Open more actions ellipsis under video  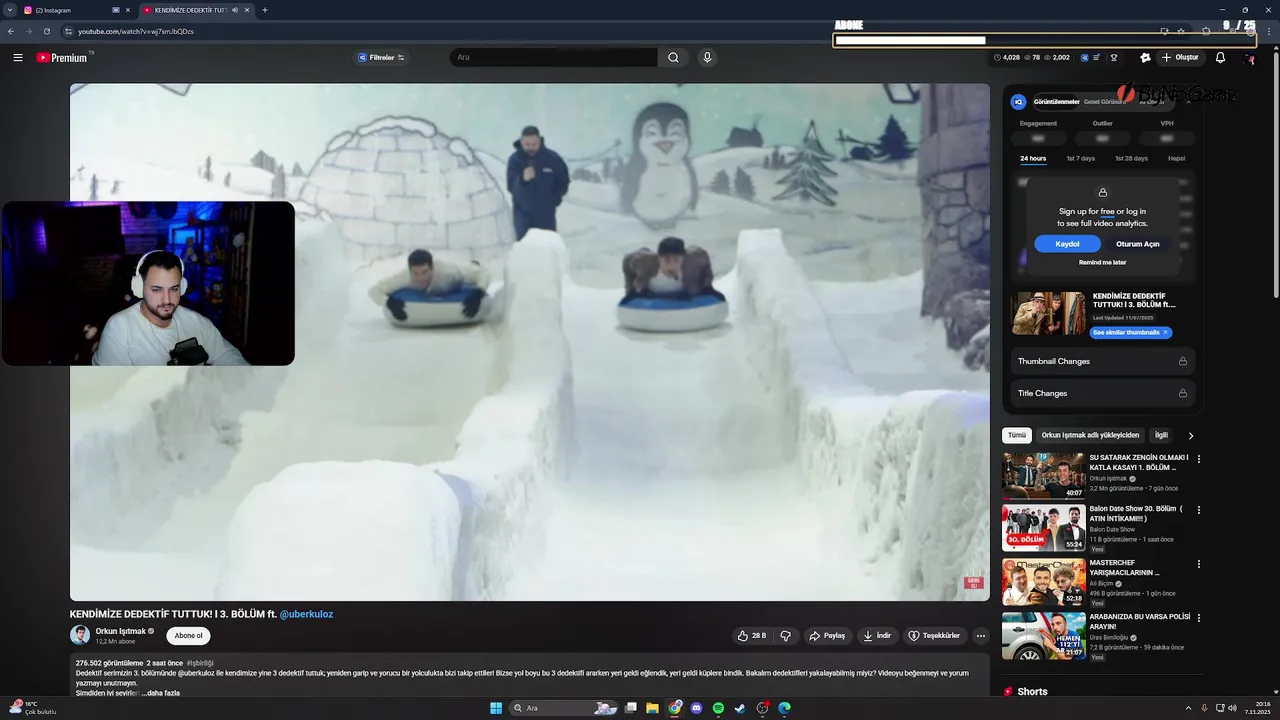pyautogui.click(x=981, y=636)
